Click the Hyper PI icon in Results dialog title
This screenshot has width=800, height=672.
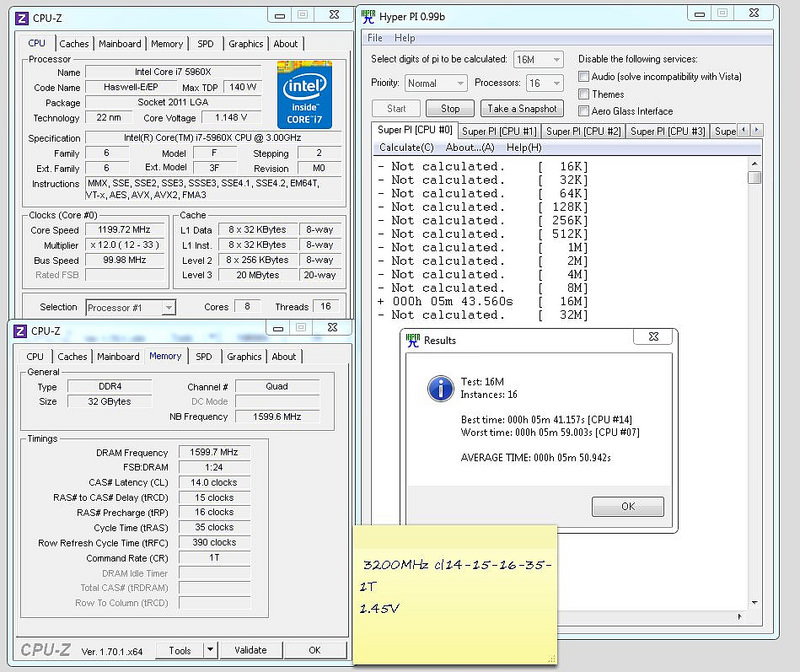(413, 340)
